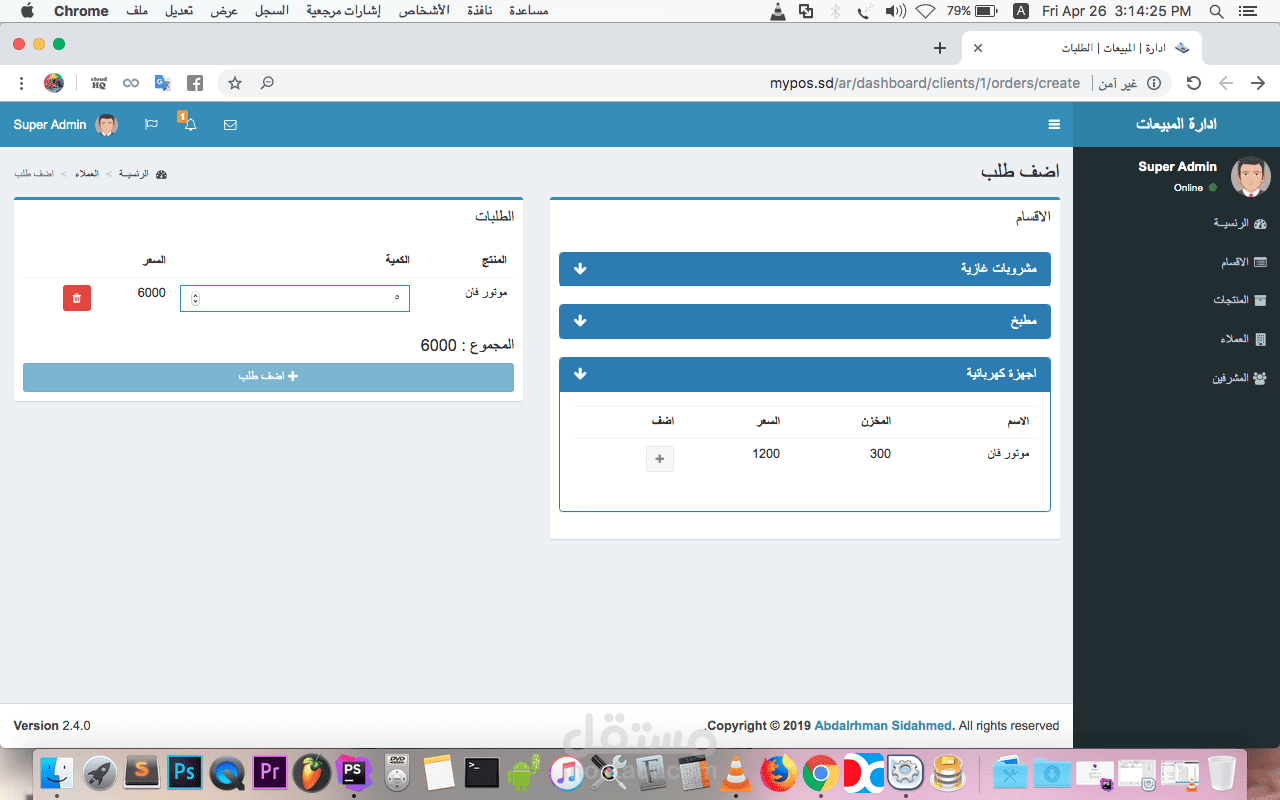Open a new browser tab
This screenshot has height=800, width=1280.
939,48
